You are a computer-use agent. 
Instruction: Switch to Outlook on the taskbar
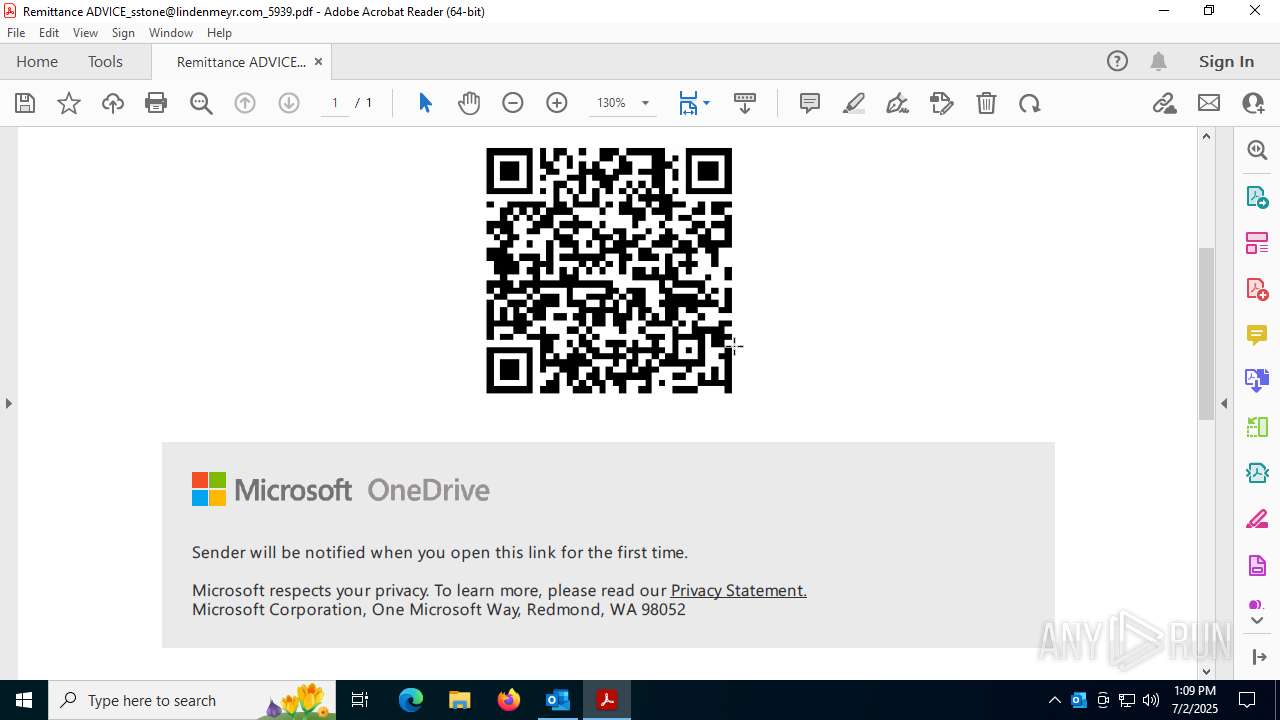[x=557, y=700]
